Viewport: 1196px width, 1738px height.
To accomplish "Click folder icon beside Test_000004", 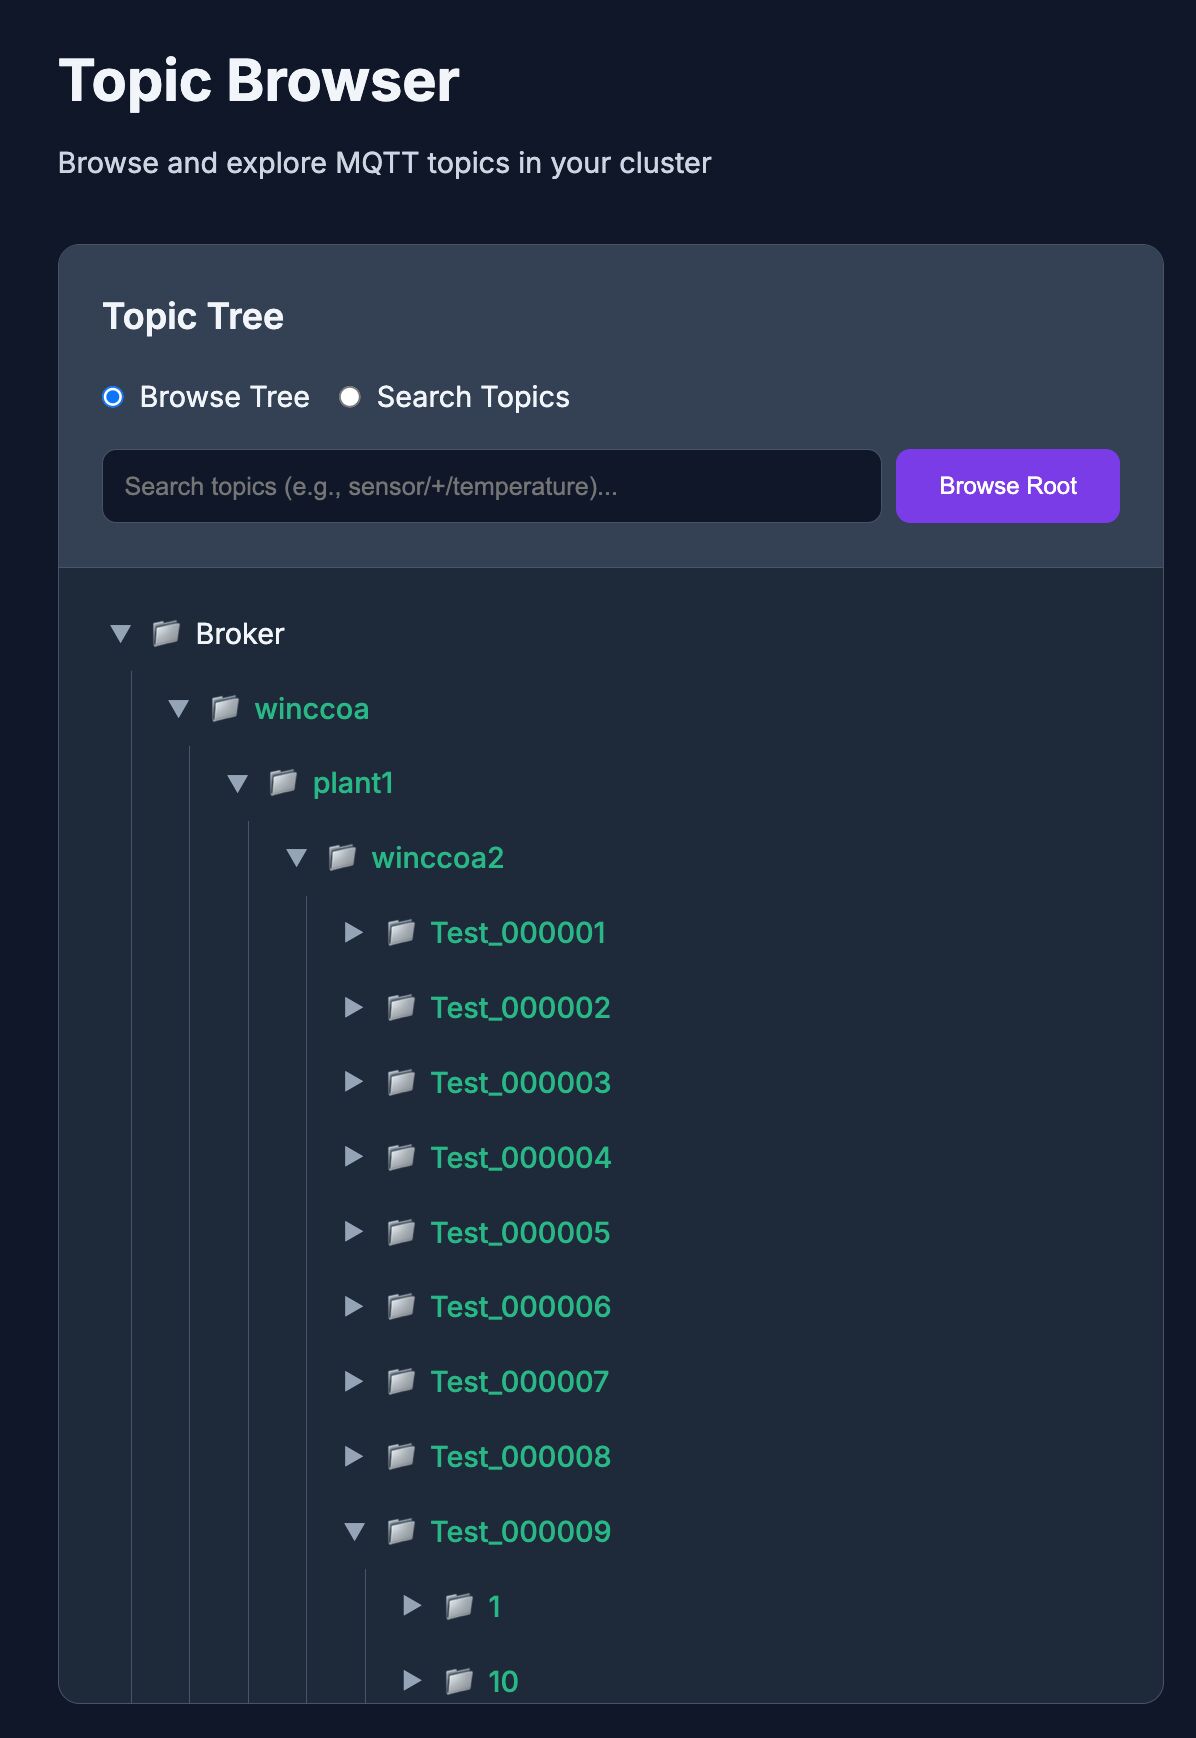I will coord(401,1157).
